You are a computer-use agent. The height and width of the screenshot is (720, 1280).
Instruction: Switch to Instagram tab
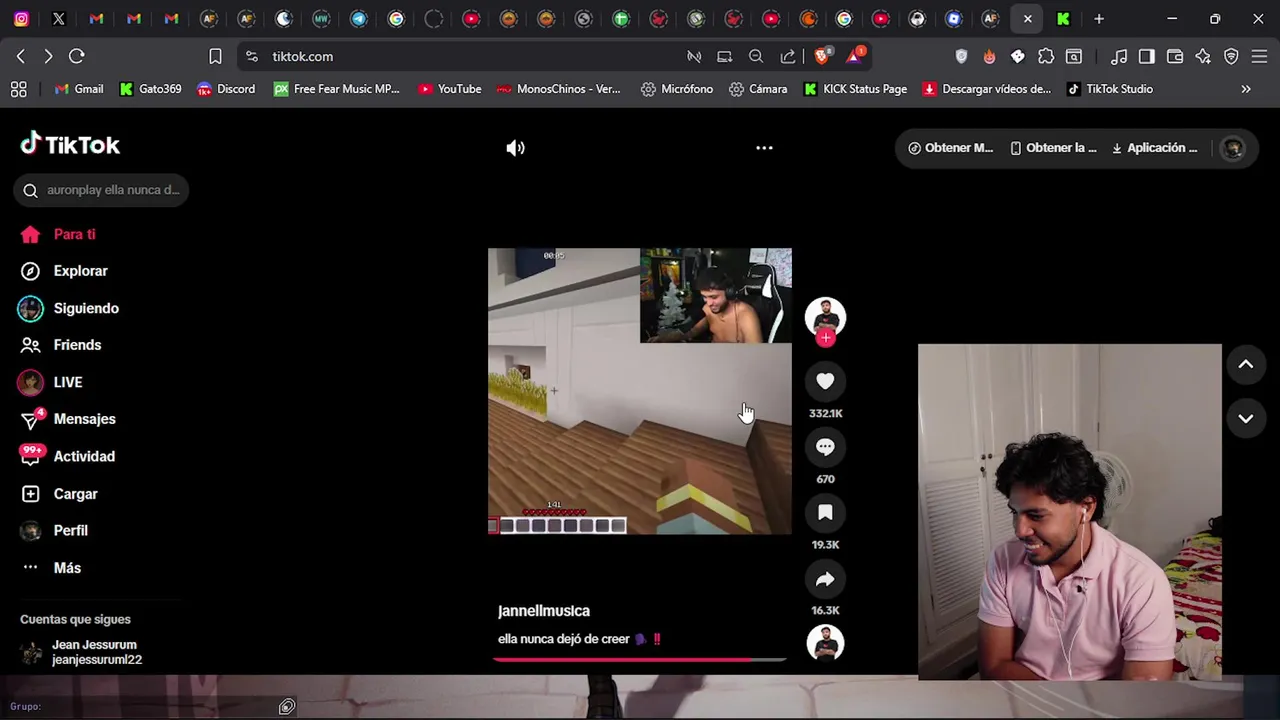point(21,19)
